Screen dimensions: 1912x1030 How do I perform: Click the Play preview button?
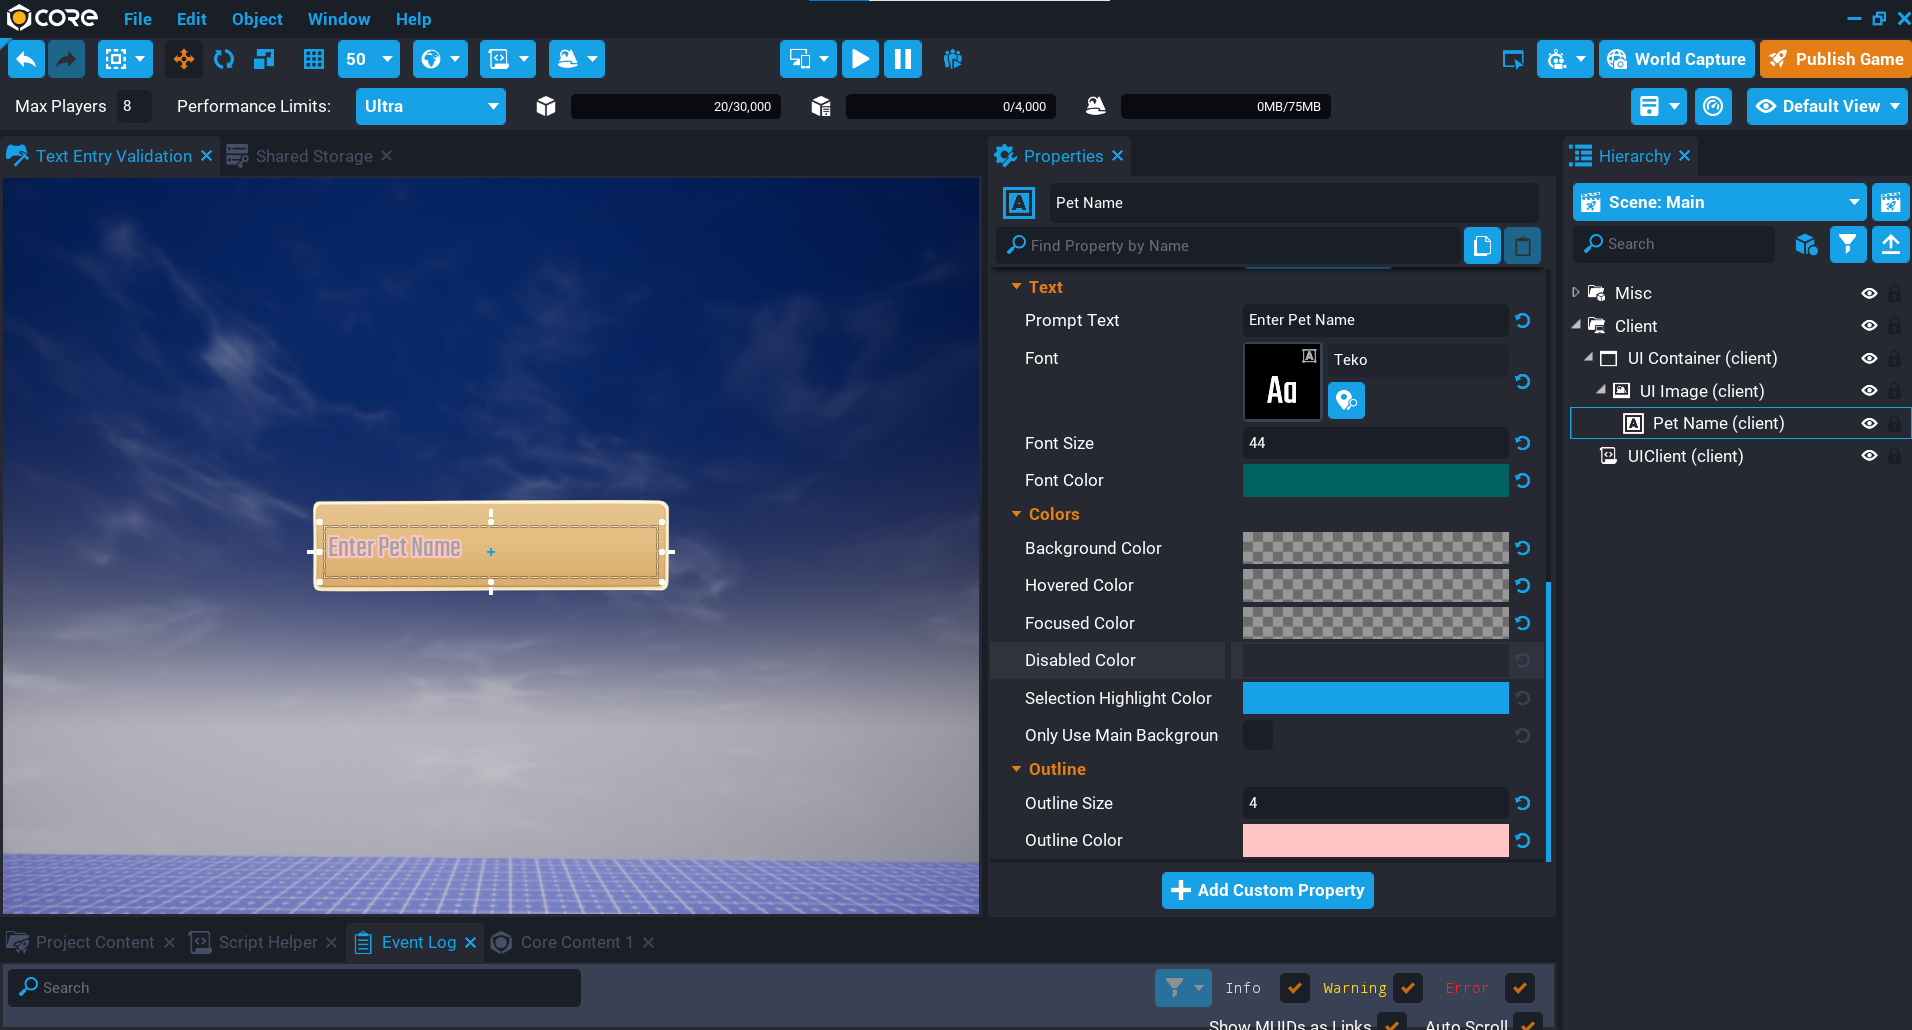[860, 59]
